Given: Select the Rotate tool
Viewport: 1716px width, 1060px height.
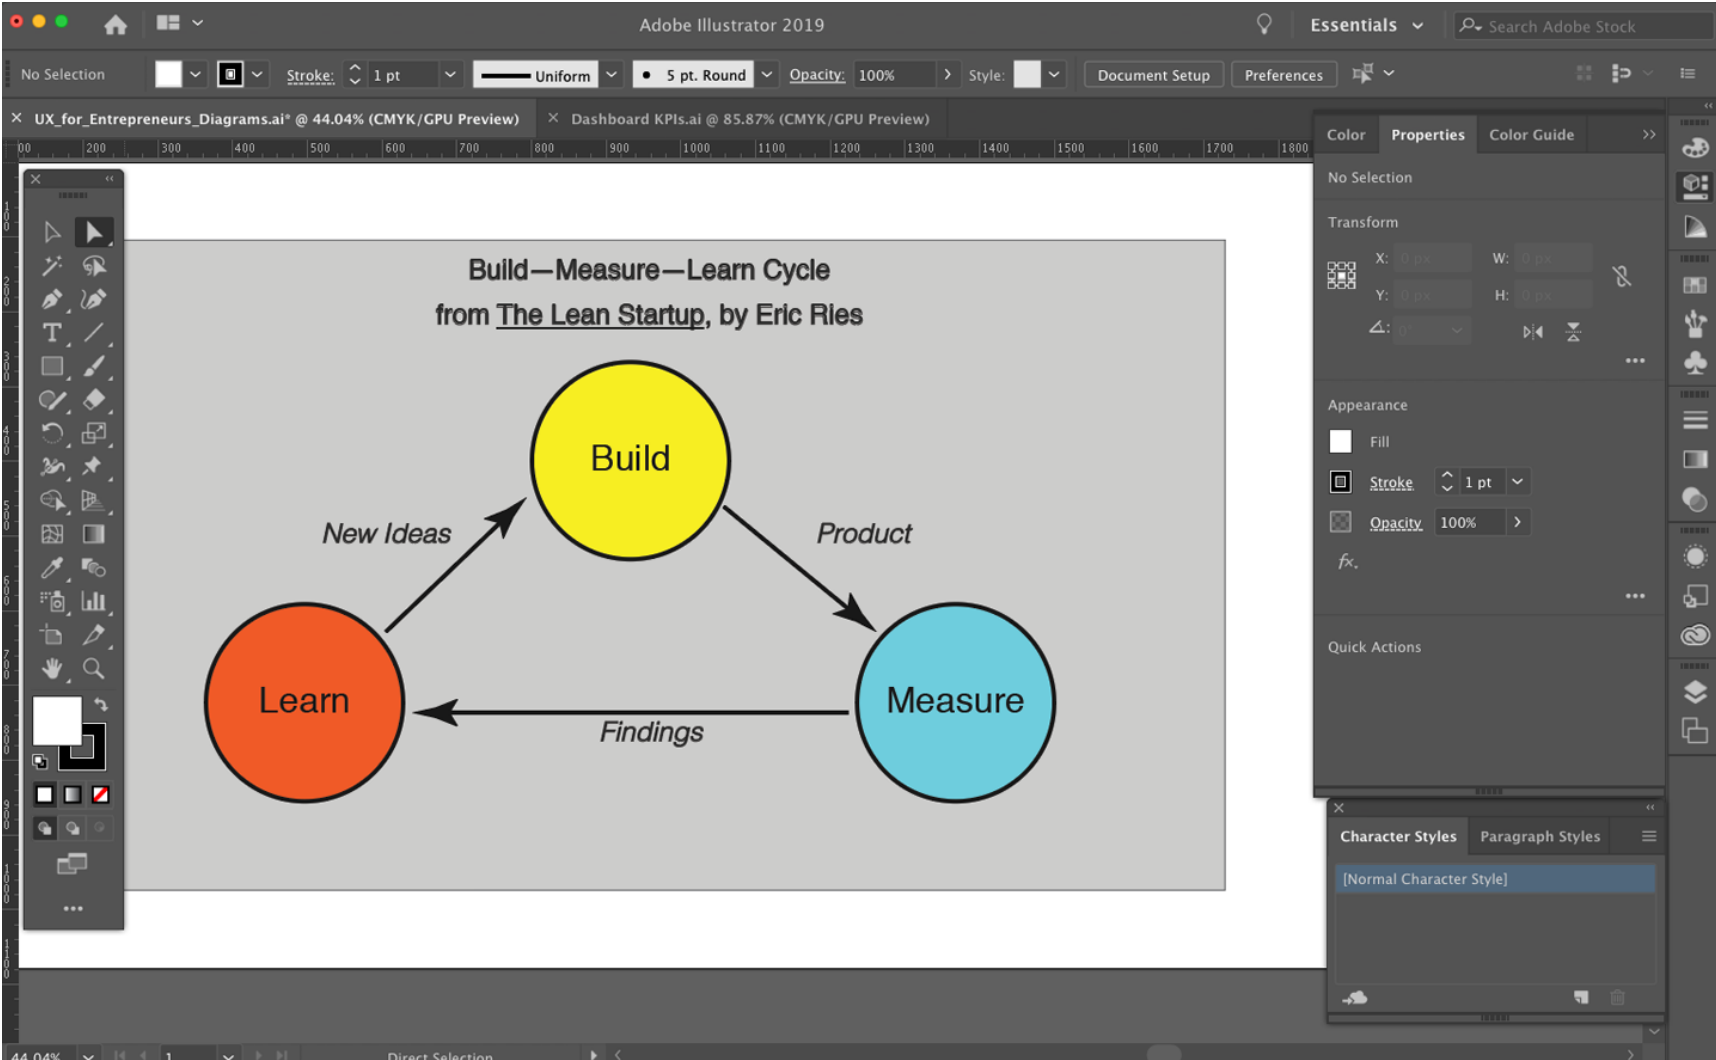Looking at the screenshot, I should tap(52, 433).
